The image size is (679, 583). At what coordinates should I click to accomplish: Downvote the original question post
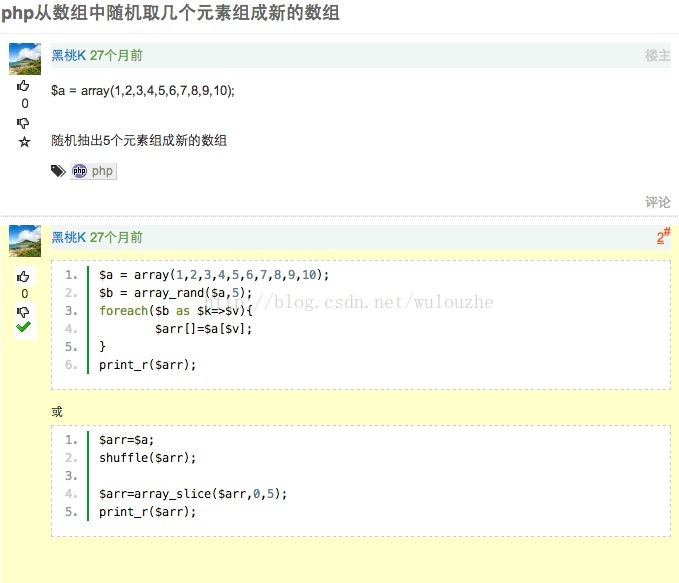pyautogui.click(x=23, y=123)
